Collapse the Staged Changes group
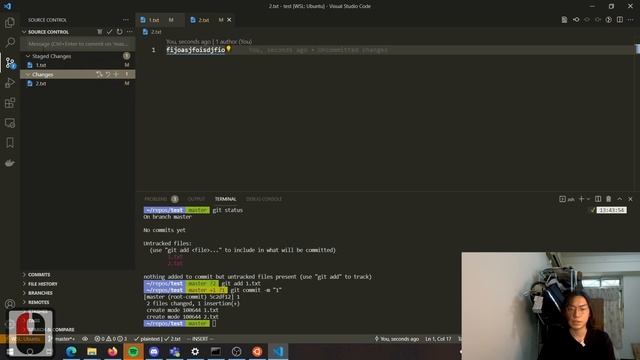Viewport: 640px width, 360px height. (28, 56)
